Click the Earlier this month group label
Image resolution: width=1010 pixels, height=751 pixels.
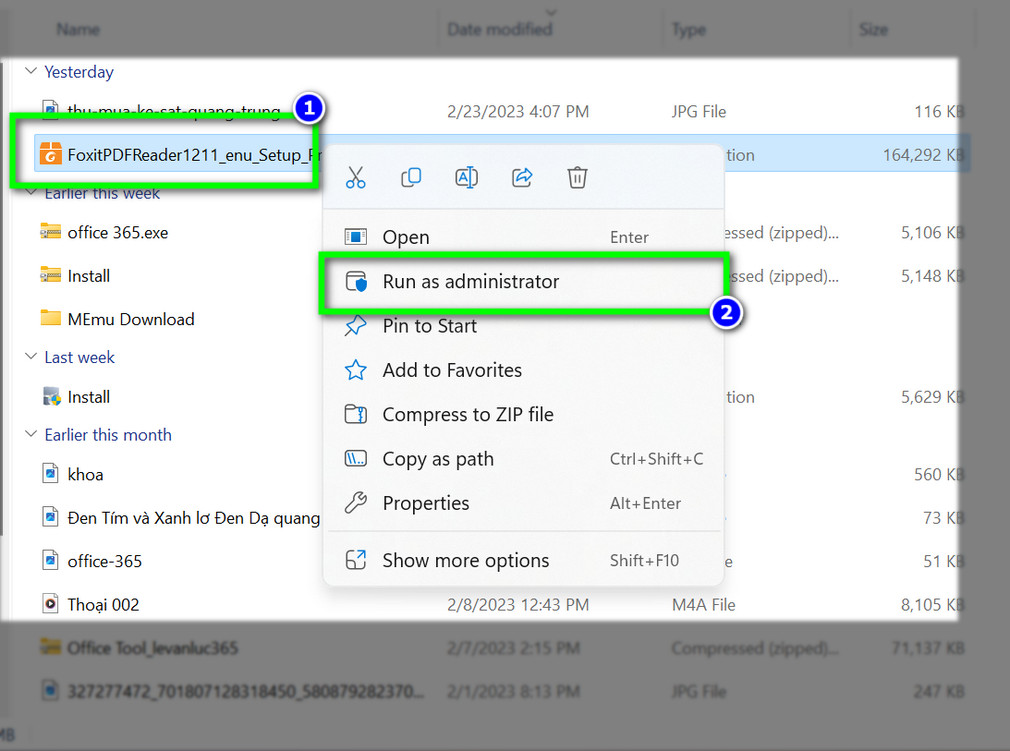[x=108, y=435]
